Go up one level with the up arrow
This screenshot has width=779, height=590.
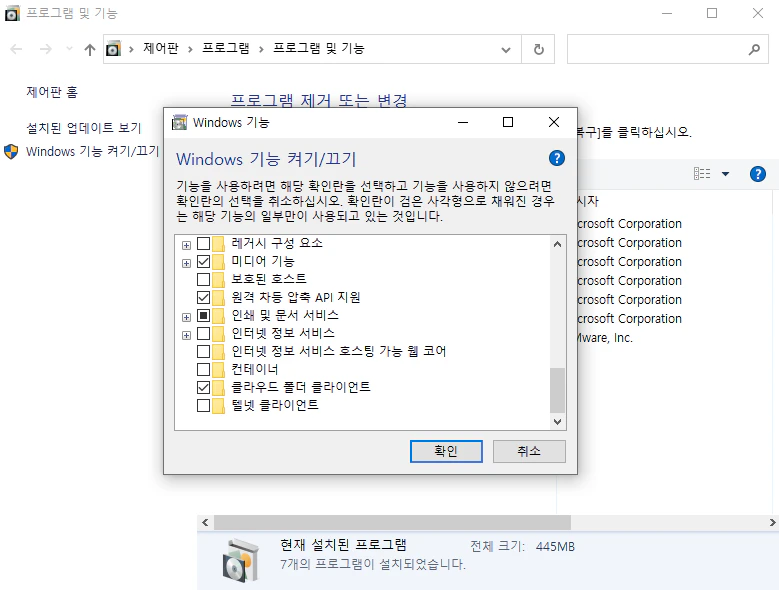(89, 49)
